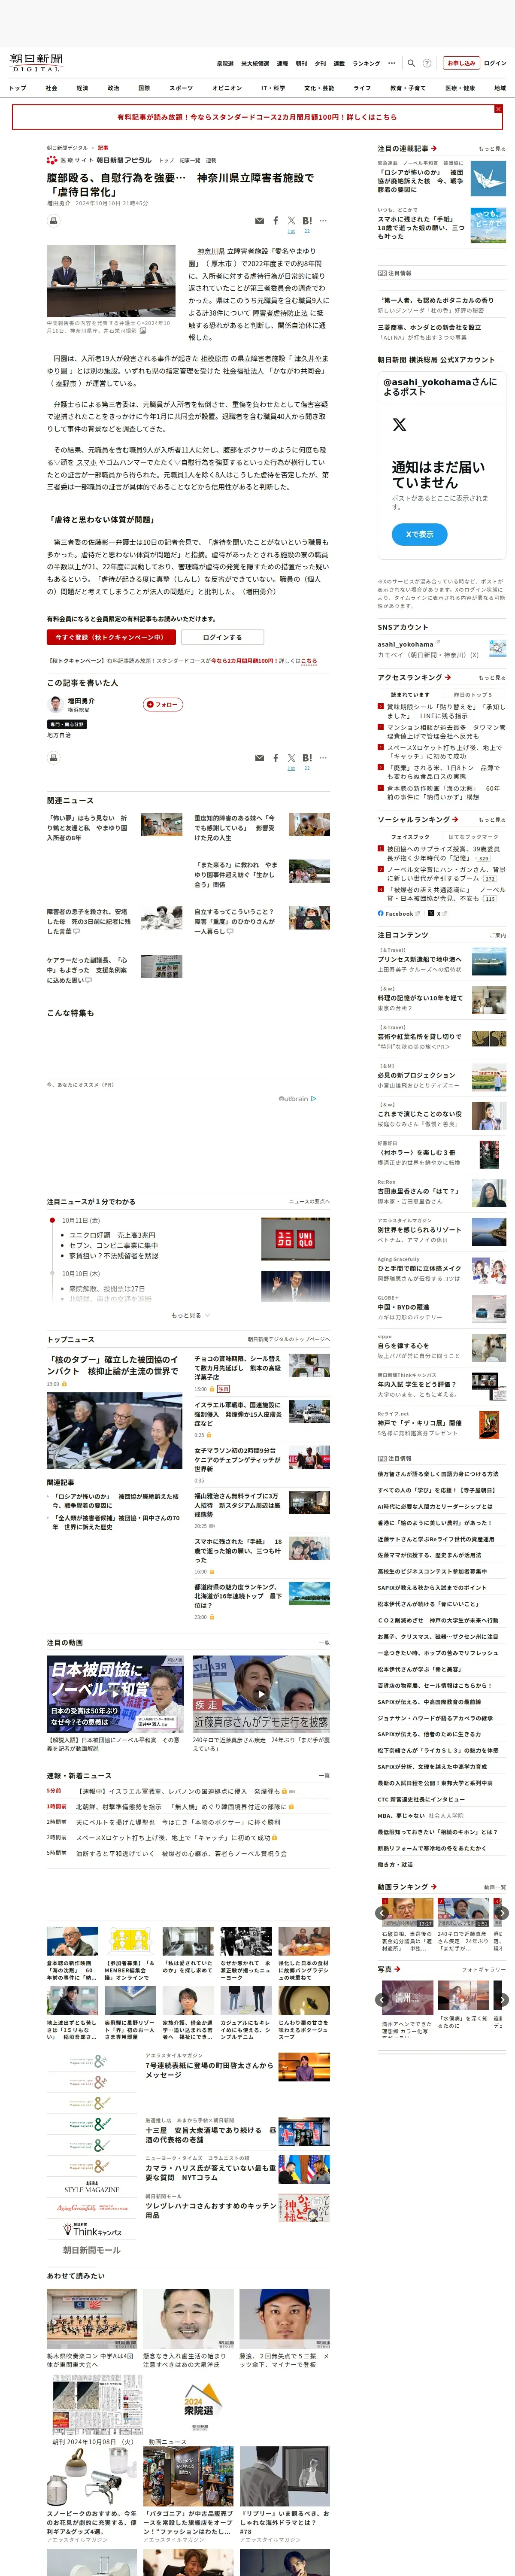Image resolution: width=515 pixels, height=2576 pixels.
Task: Share article on Facebook using top icon
Action: (276, 221)
